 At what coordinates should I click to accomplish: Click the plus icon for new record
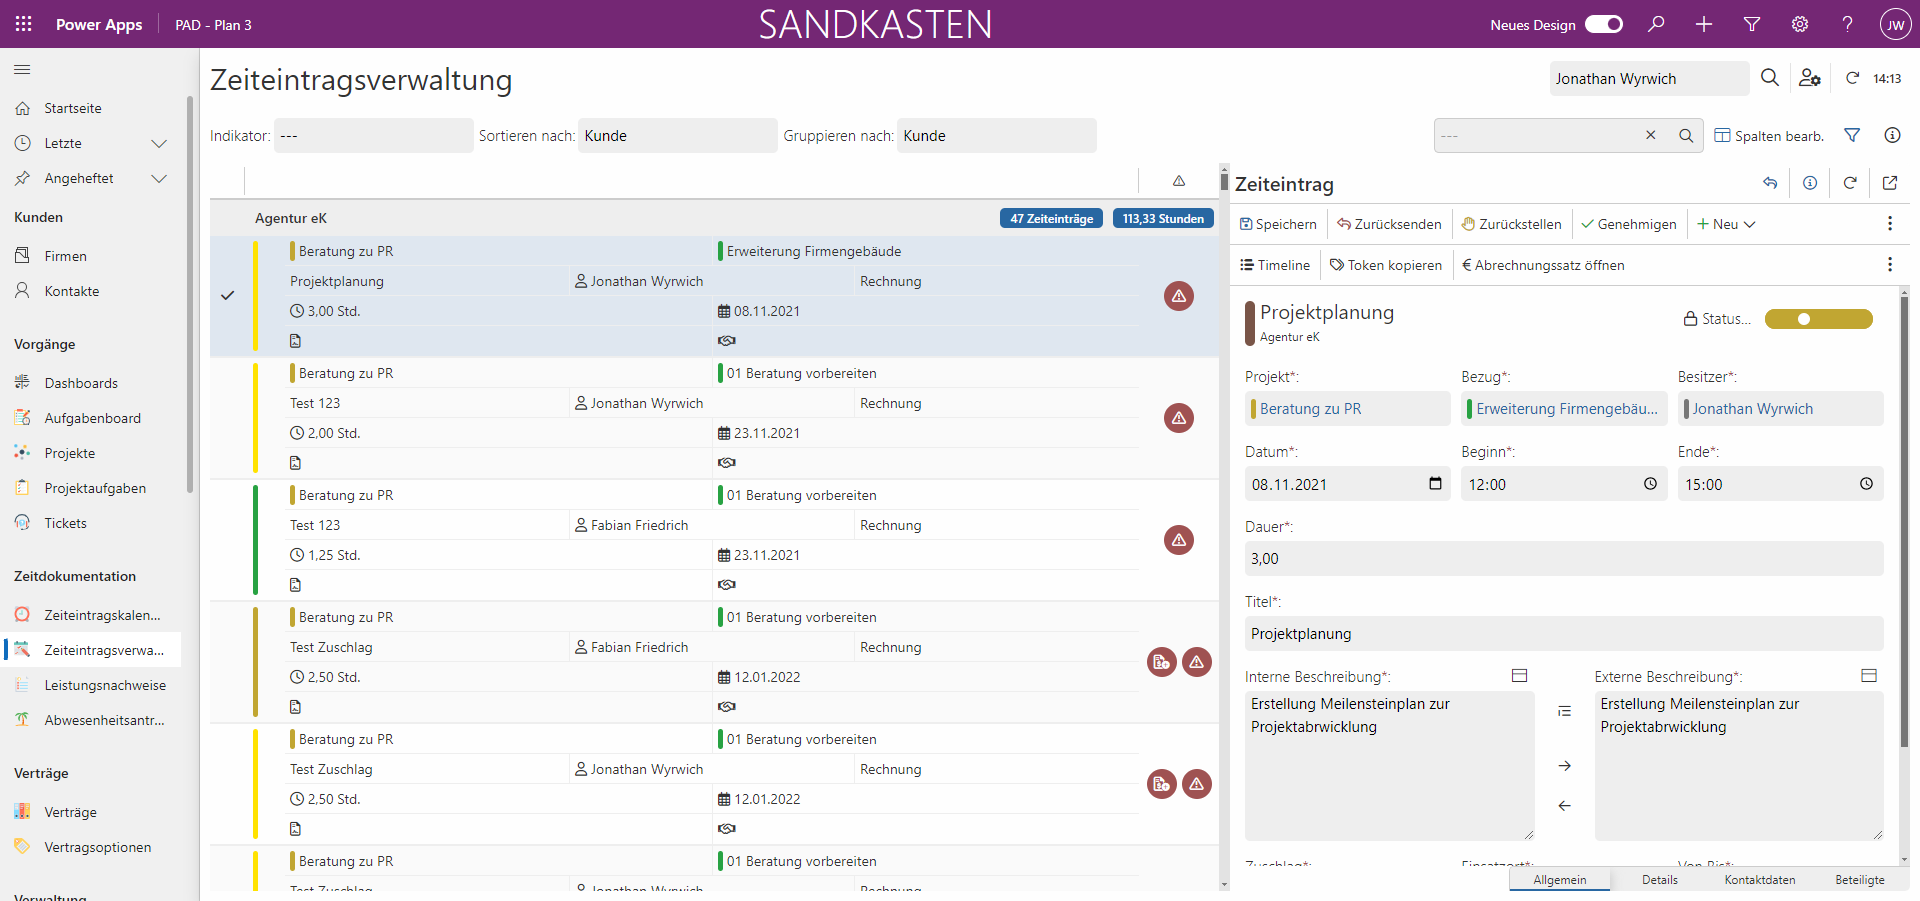coord(1704,24)
